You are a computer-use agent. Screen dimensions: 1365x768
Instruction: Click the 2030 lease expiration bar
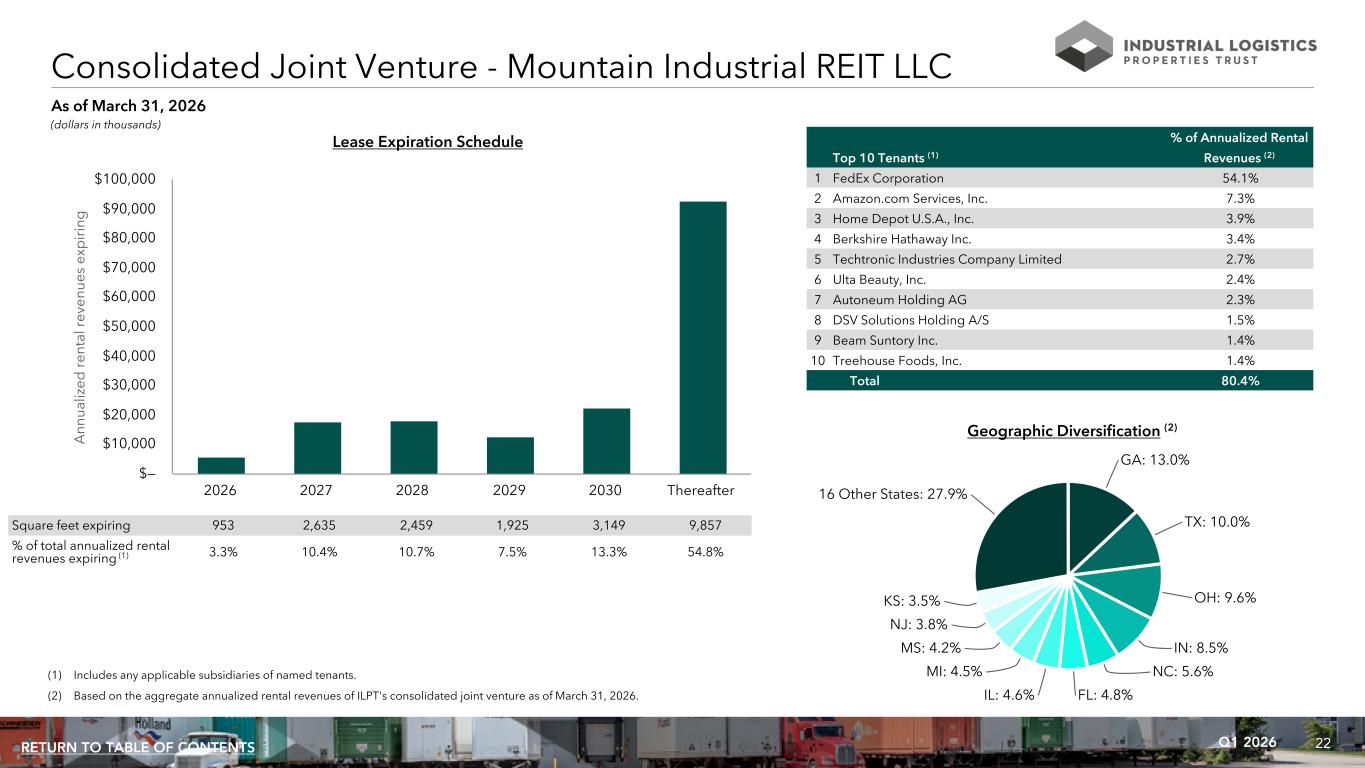click(606, 441)
